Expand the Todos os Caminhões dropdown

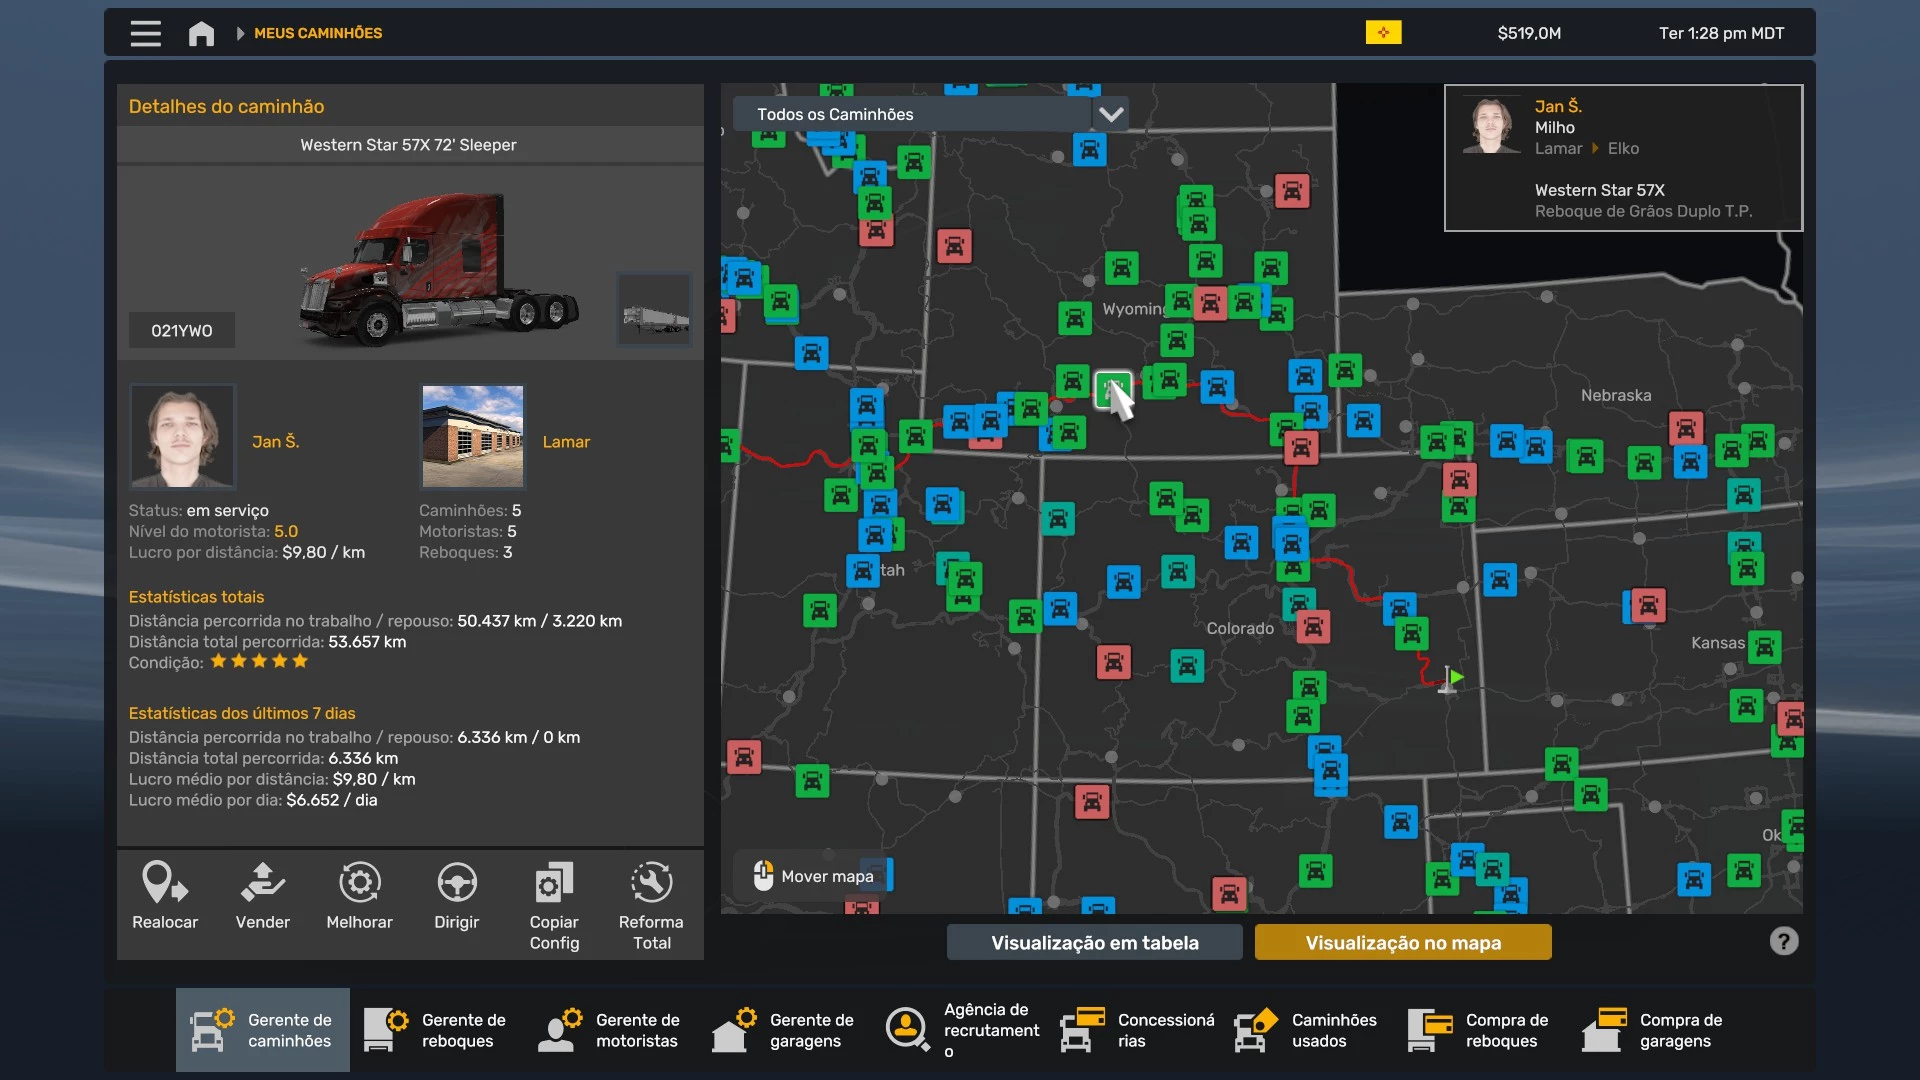pos(1110,114)
